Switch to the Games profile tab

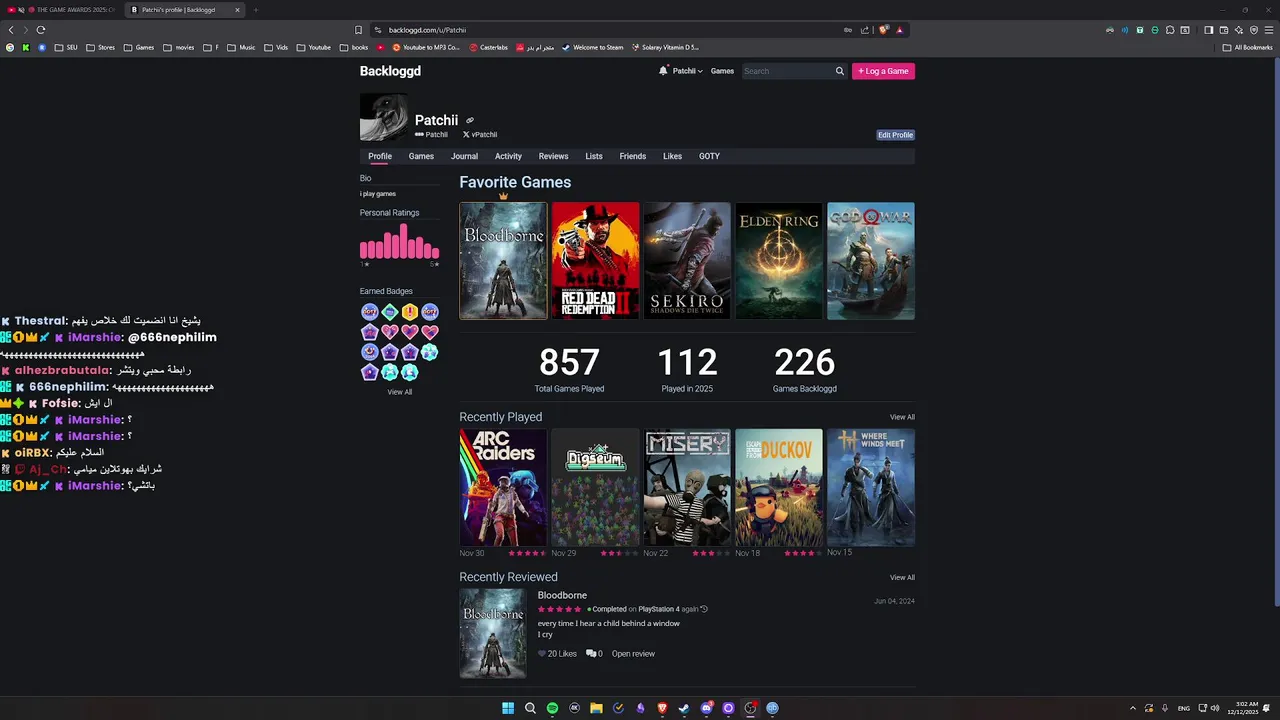tap(421, 156)
